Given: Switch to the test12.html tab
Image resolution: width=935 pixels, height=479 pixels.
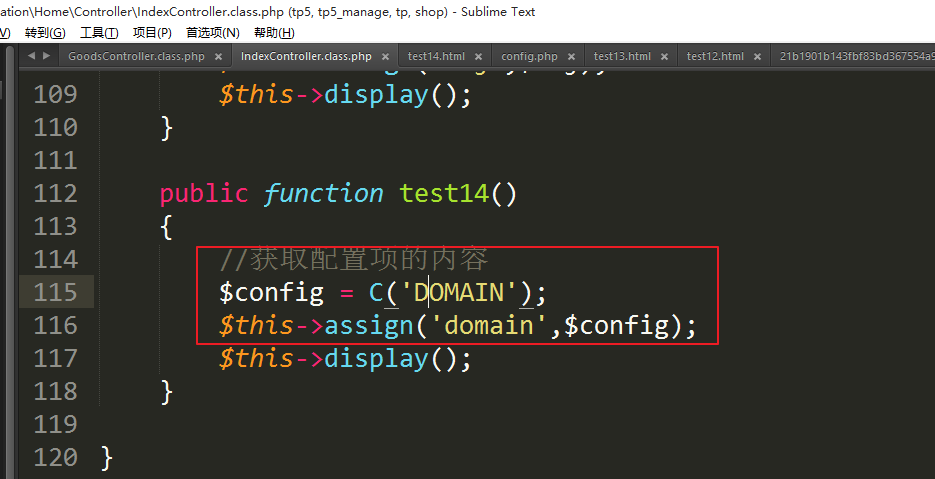Looking at the screenshot, I should click(715, 57).
